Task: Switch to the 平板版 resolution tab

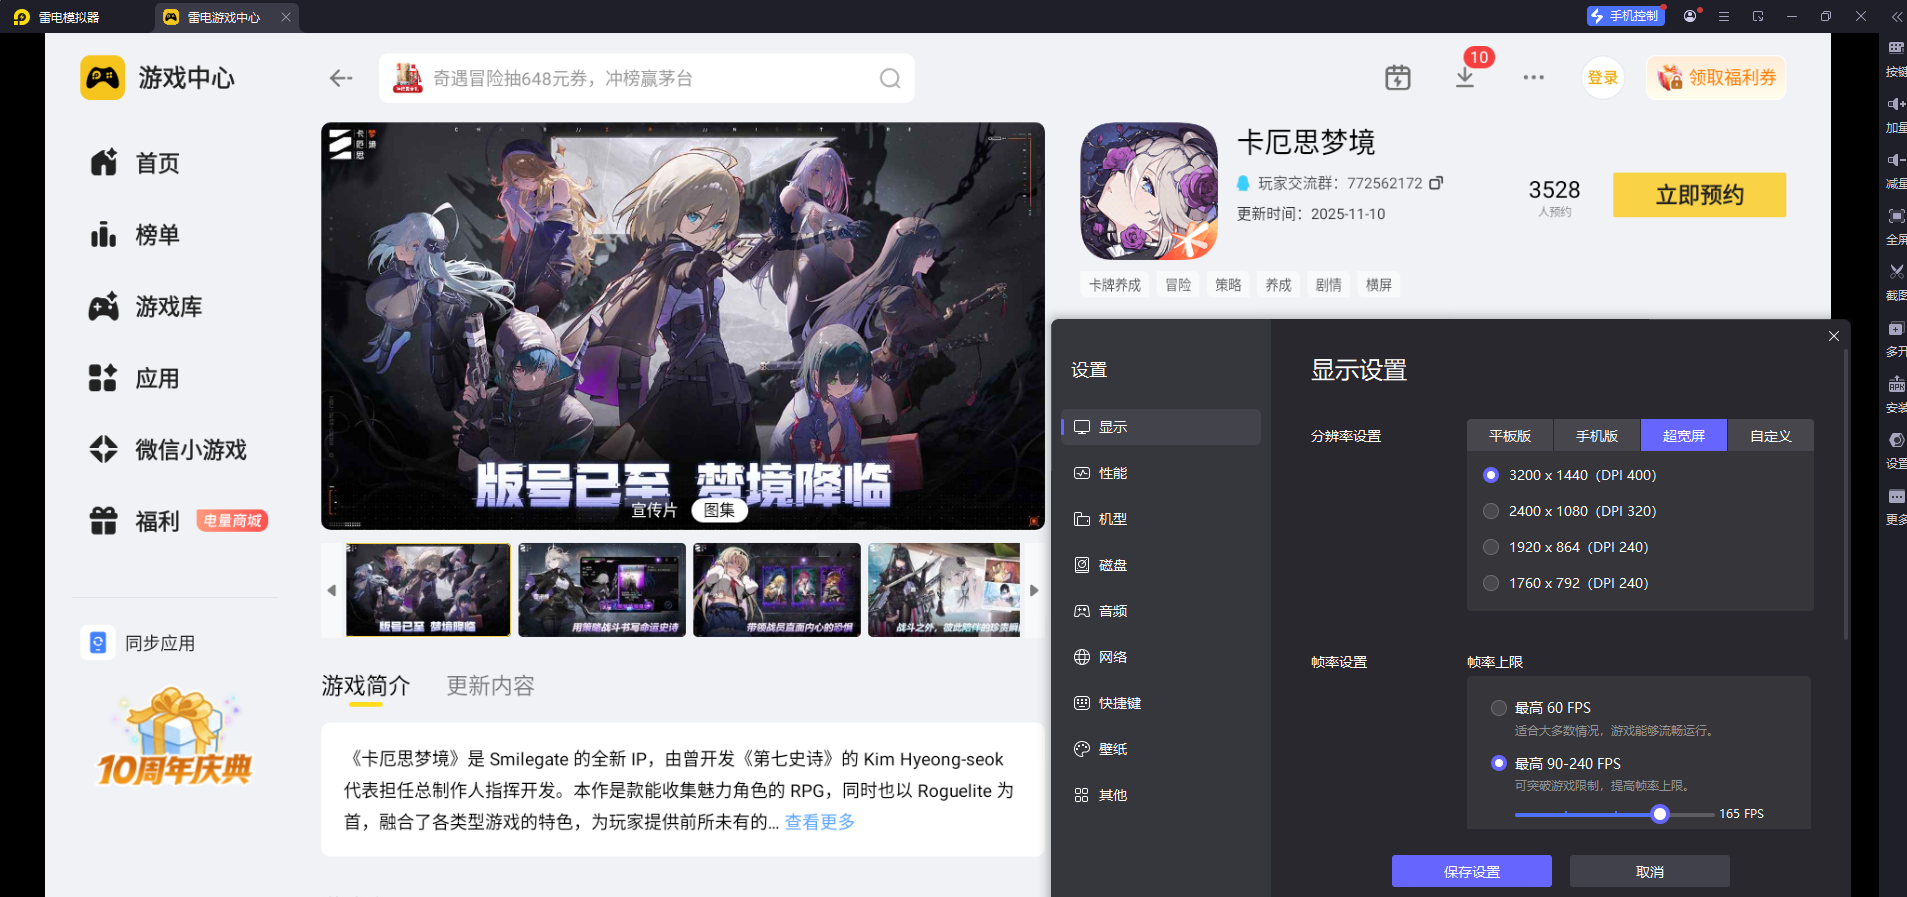Action: [x=1510, y=435]
